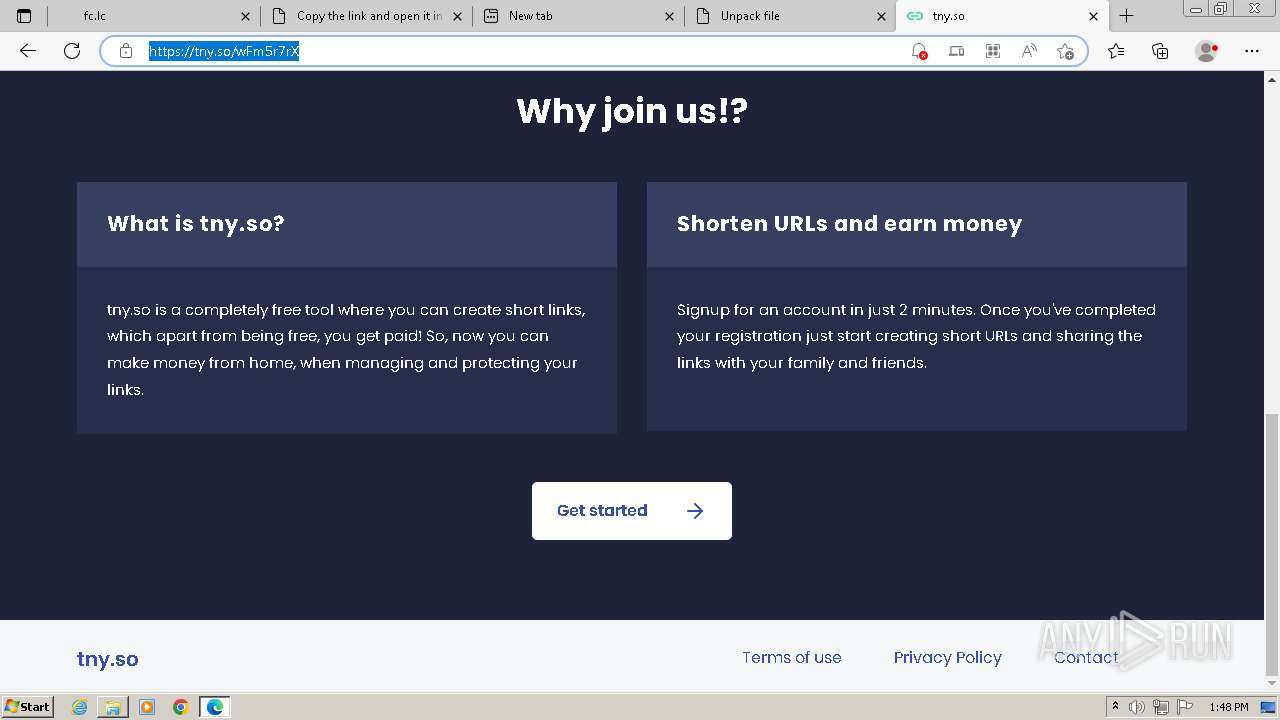Open the media player taskbar icon
Image resolution: width=1280 pixels, height=720 pixels.
tap(147, 707)
